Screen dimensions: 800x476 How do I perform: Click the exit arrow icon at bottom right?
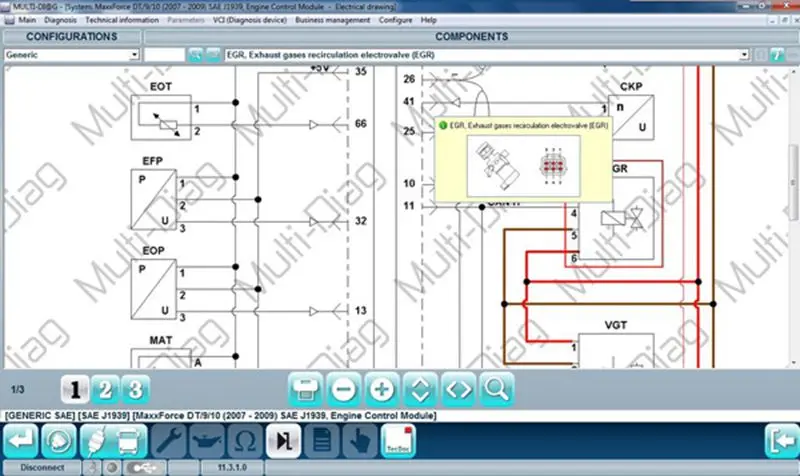click(782, 441)
